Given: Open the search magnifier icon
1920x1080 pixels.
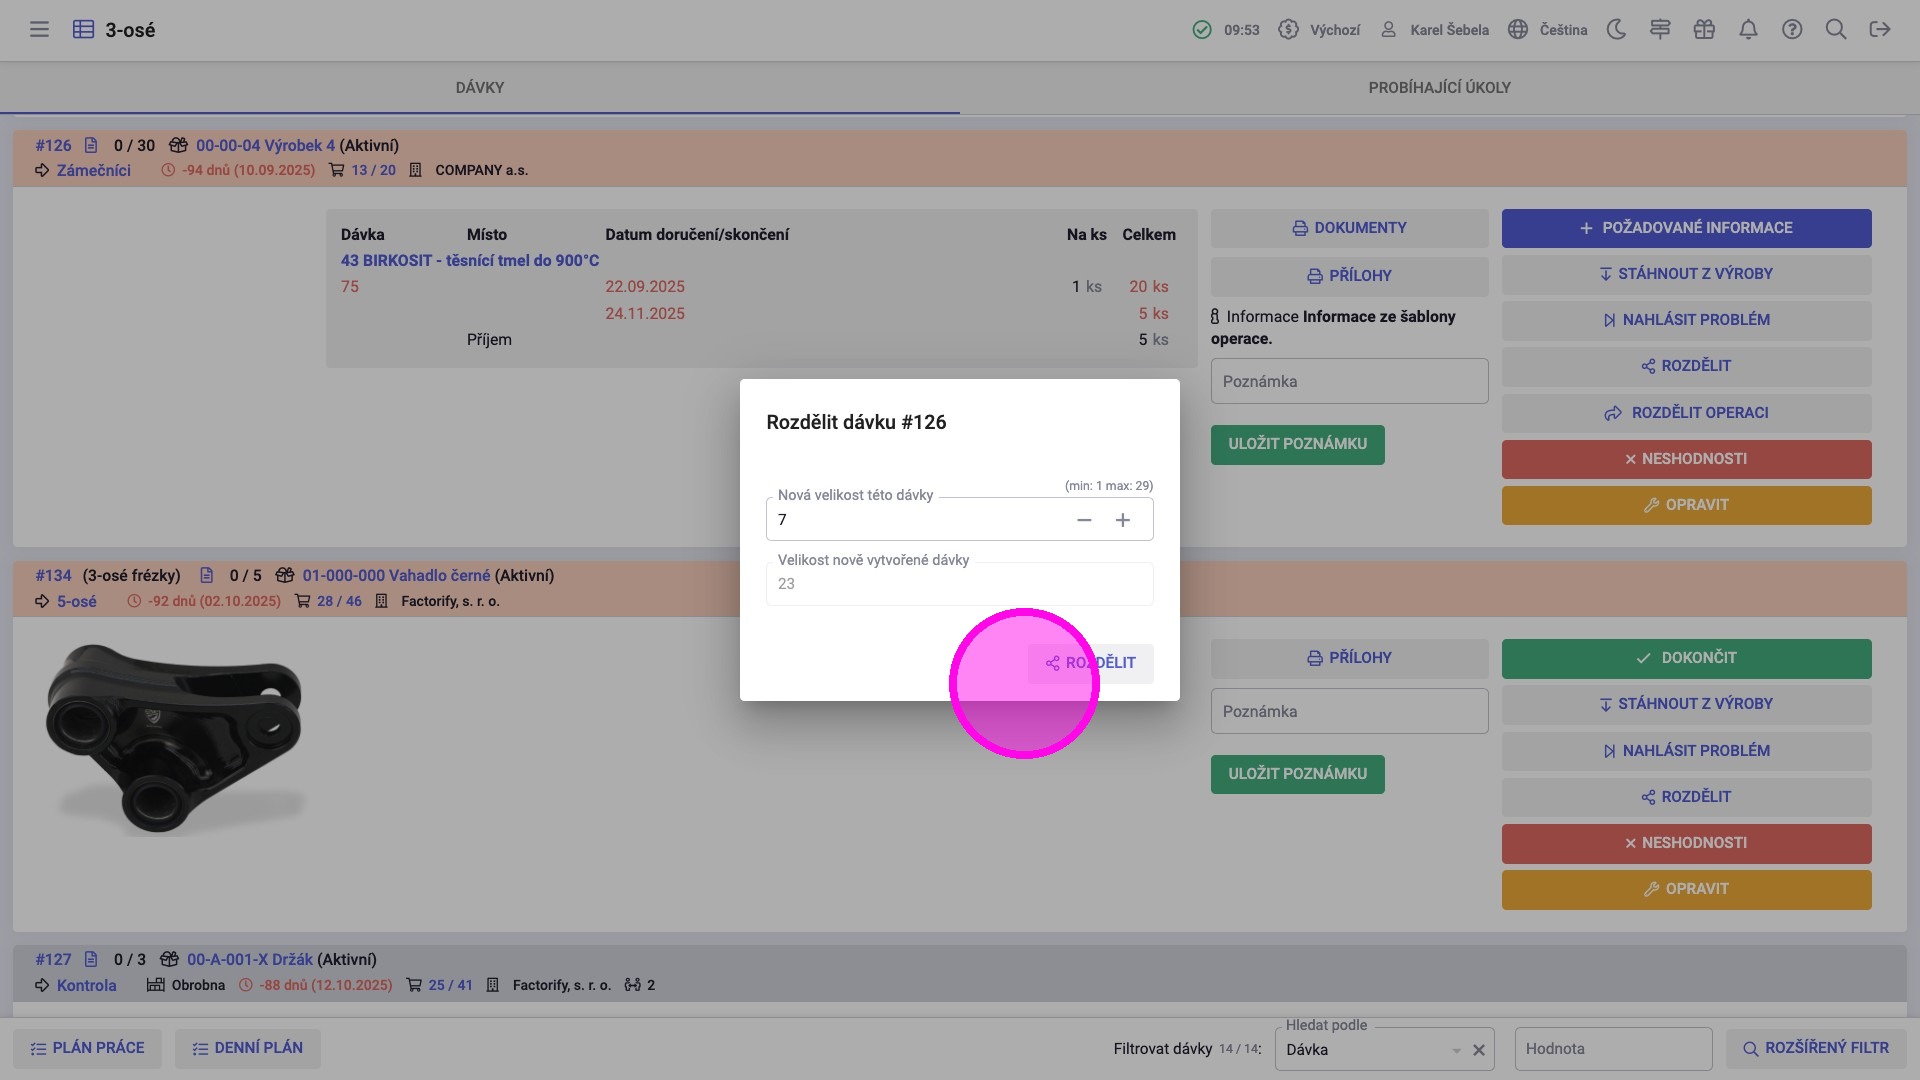Looking at the screenshot, I should [1836, 30].
